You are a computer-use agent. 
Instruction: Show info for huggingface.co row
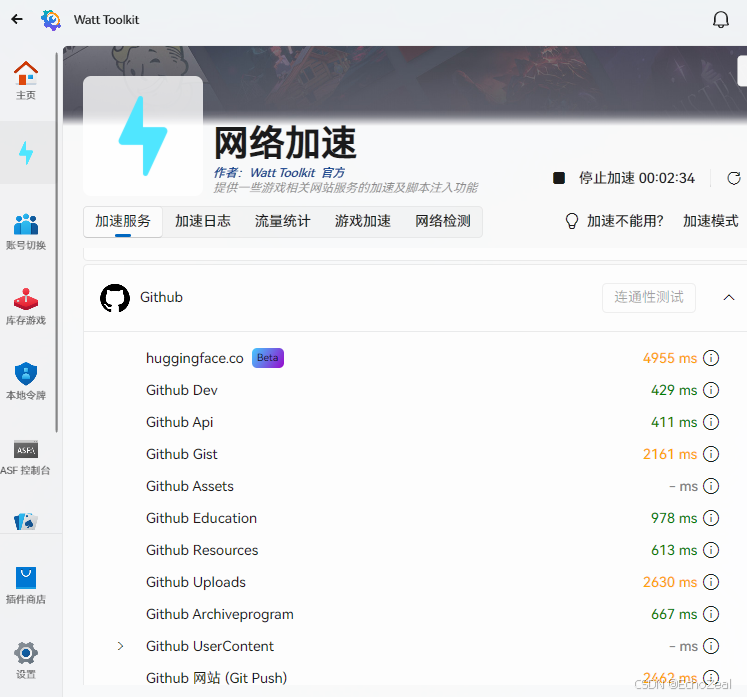(711, 358)
